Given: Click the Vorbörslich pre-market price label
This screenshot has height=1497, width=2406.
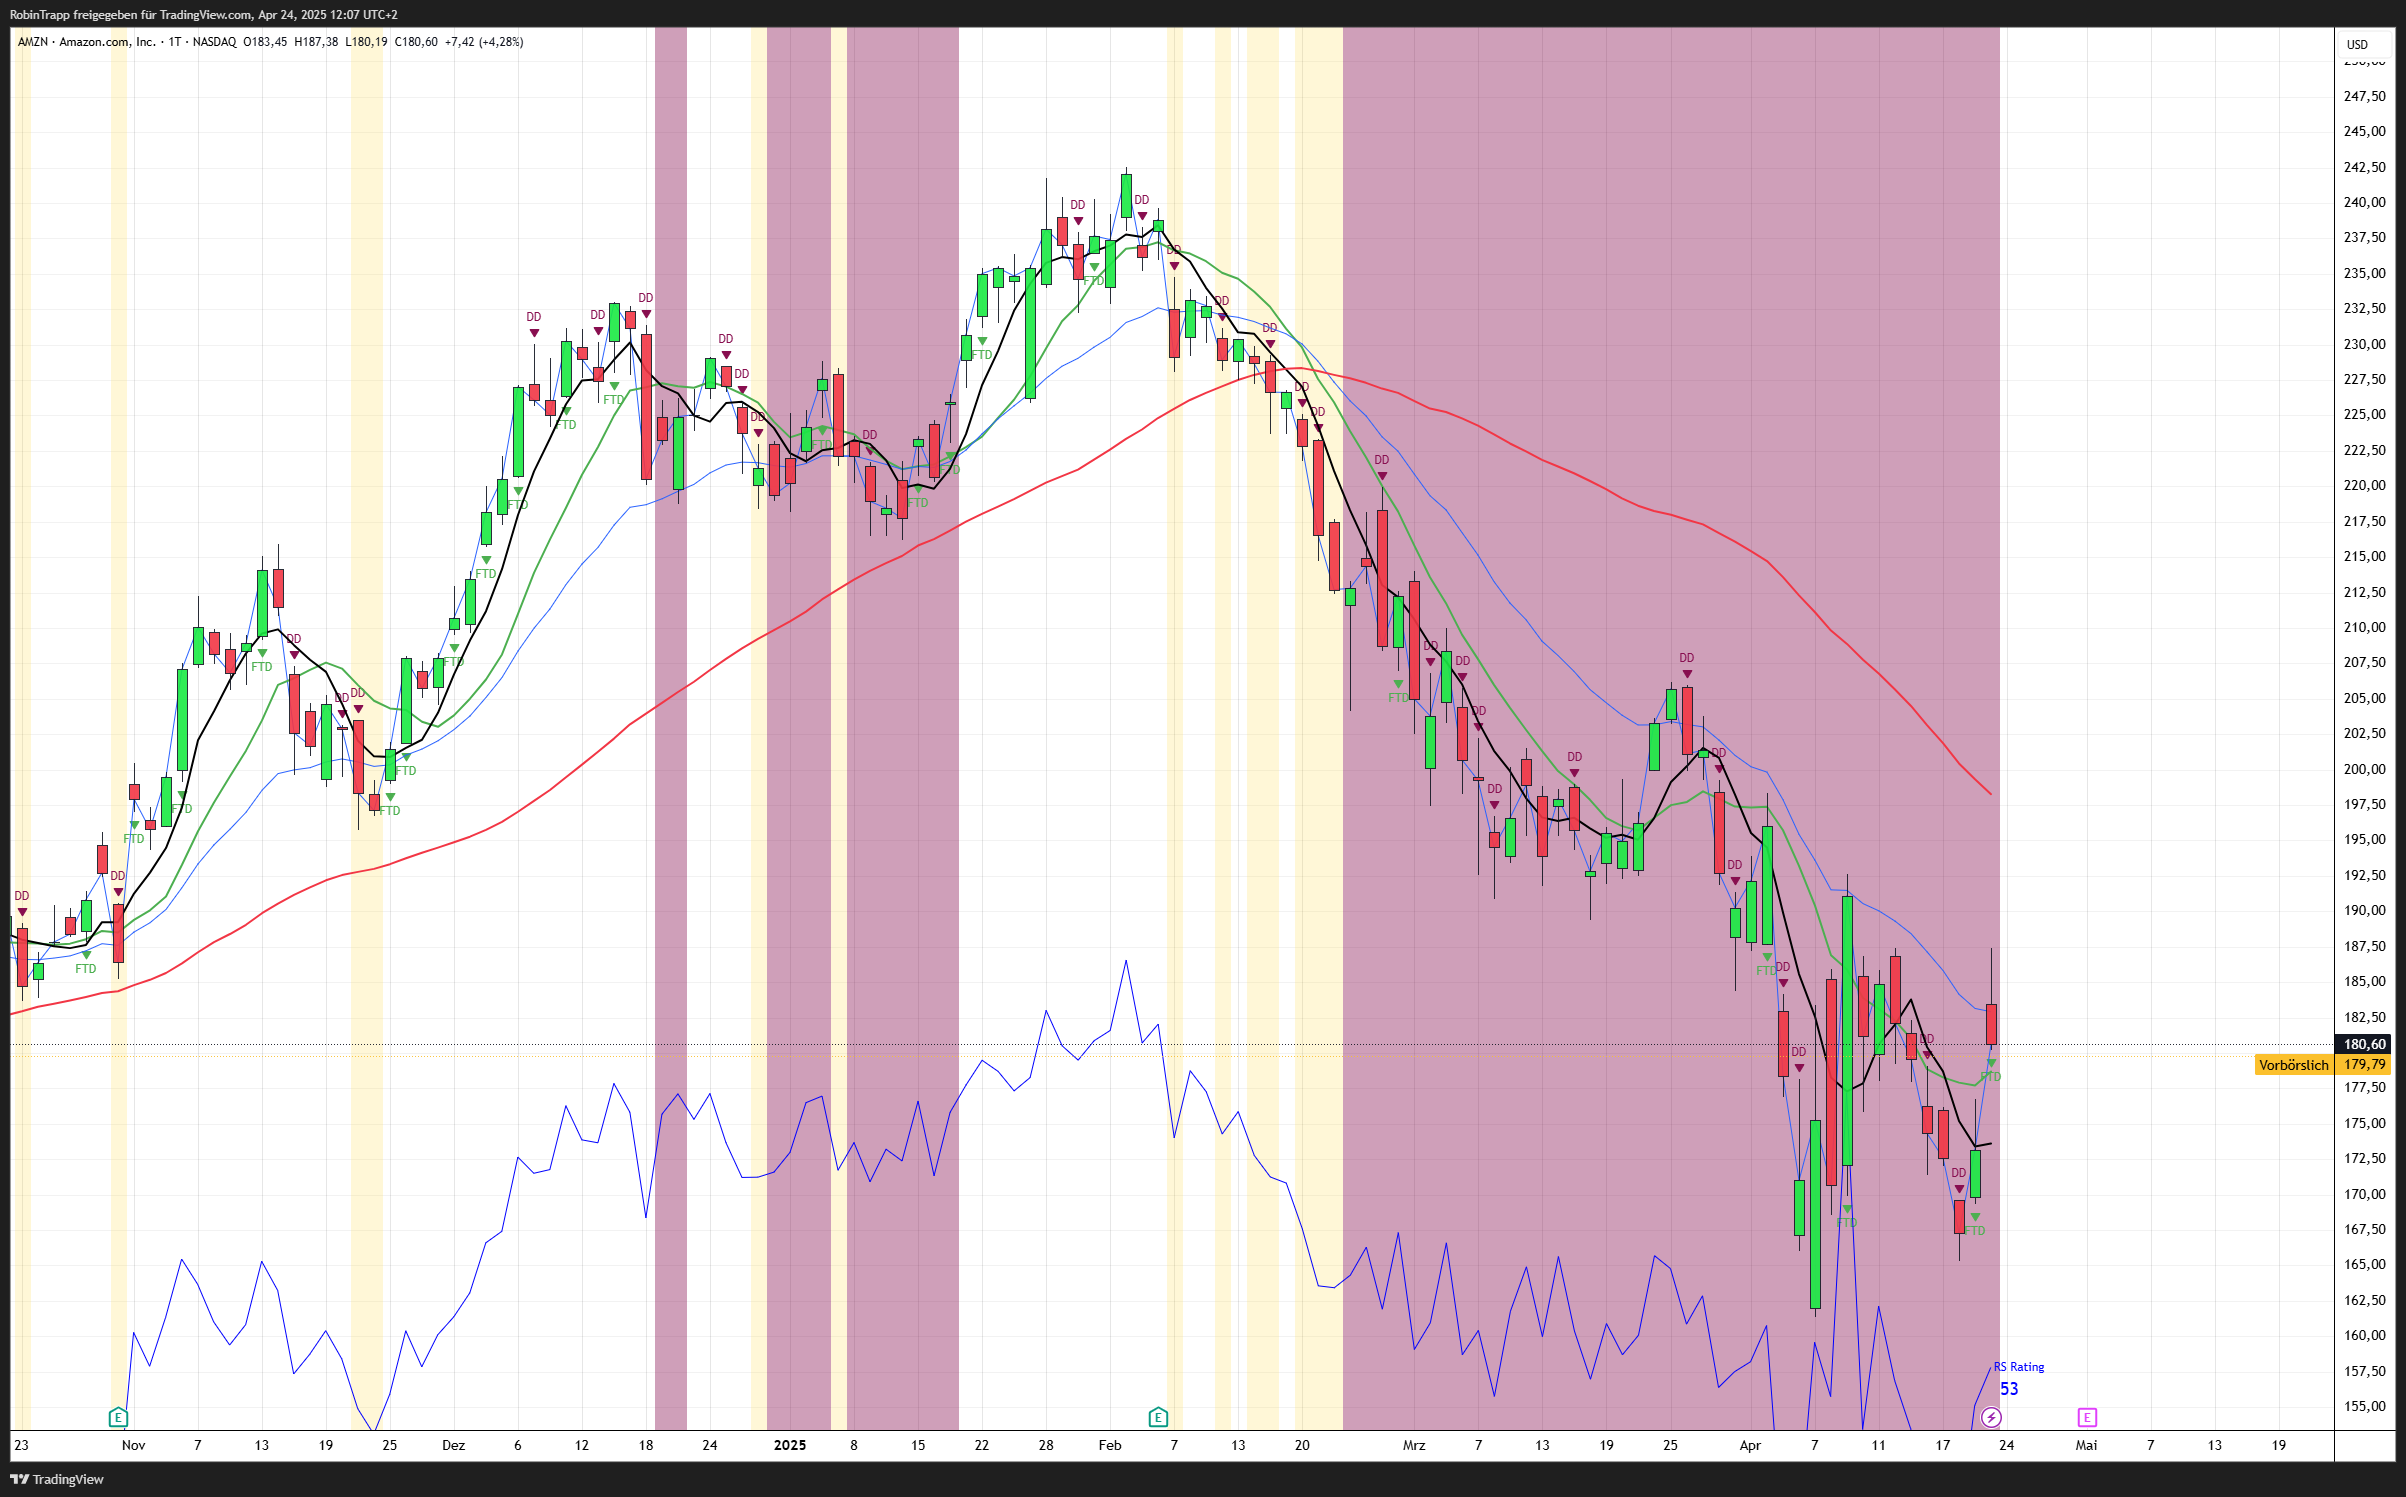Looking at the screenshot, I should coord(2294,1065).
